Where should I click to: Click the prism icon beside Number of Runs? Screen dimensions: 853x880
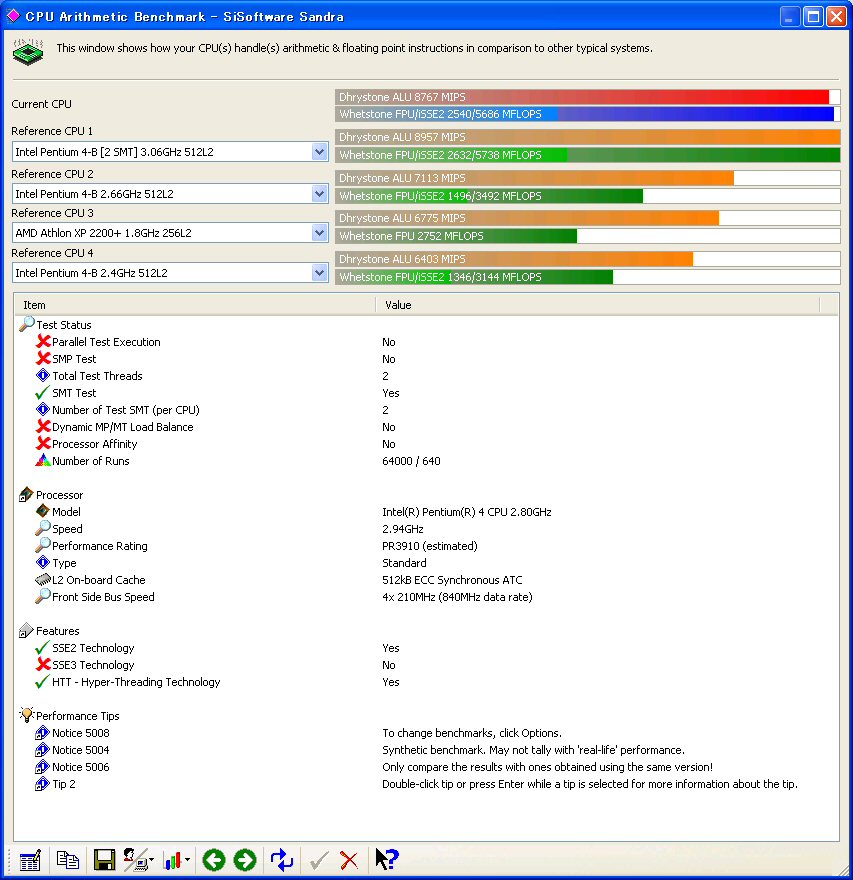[43, 460]
